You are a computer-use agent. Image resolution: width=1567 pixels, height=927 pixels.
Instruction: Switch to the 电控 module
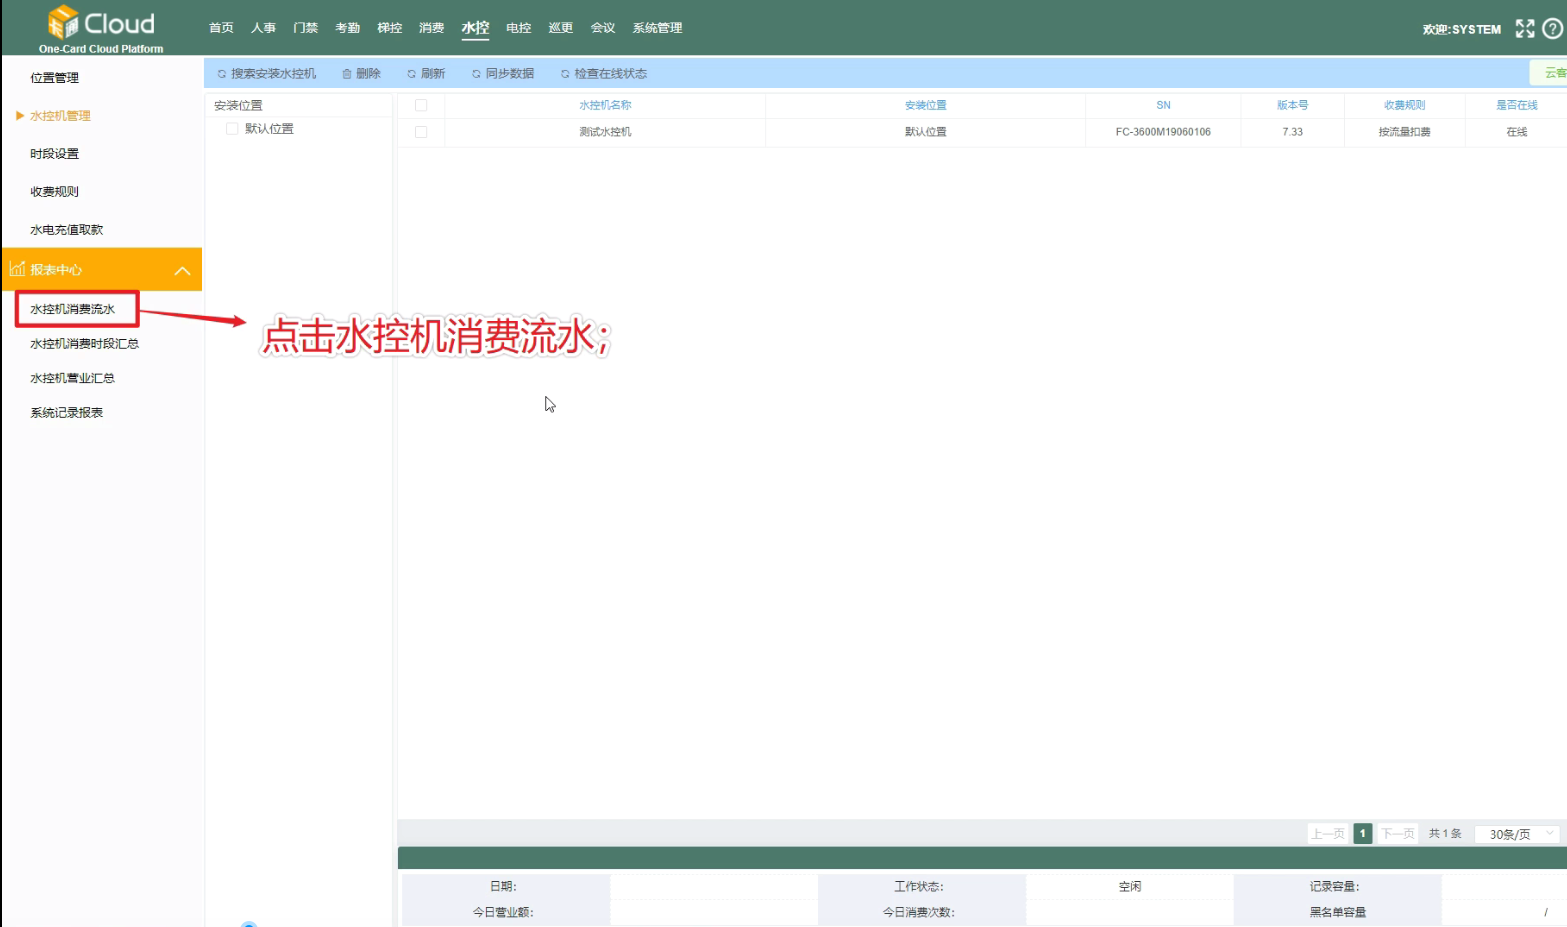518,28
